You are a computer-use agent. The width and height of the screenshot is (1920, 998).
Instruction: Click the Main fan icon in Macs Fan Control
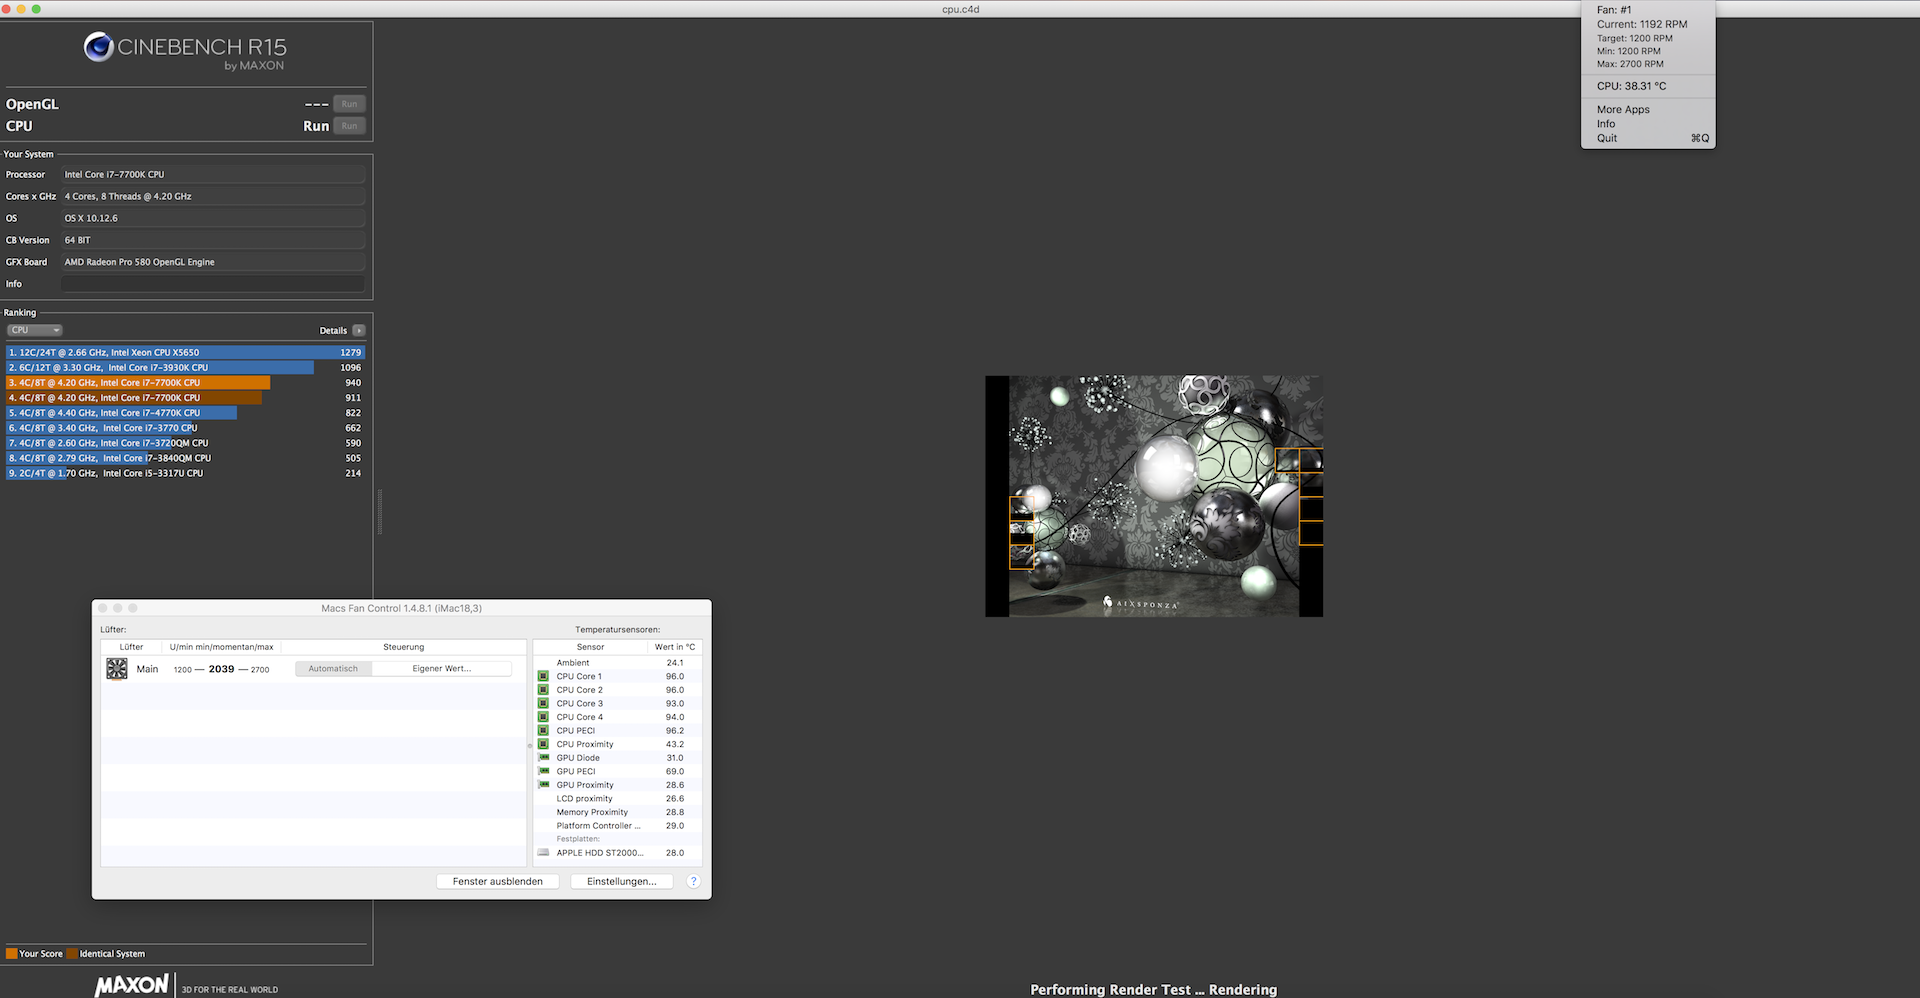coord(117,669)
